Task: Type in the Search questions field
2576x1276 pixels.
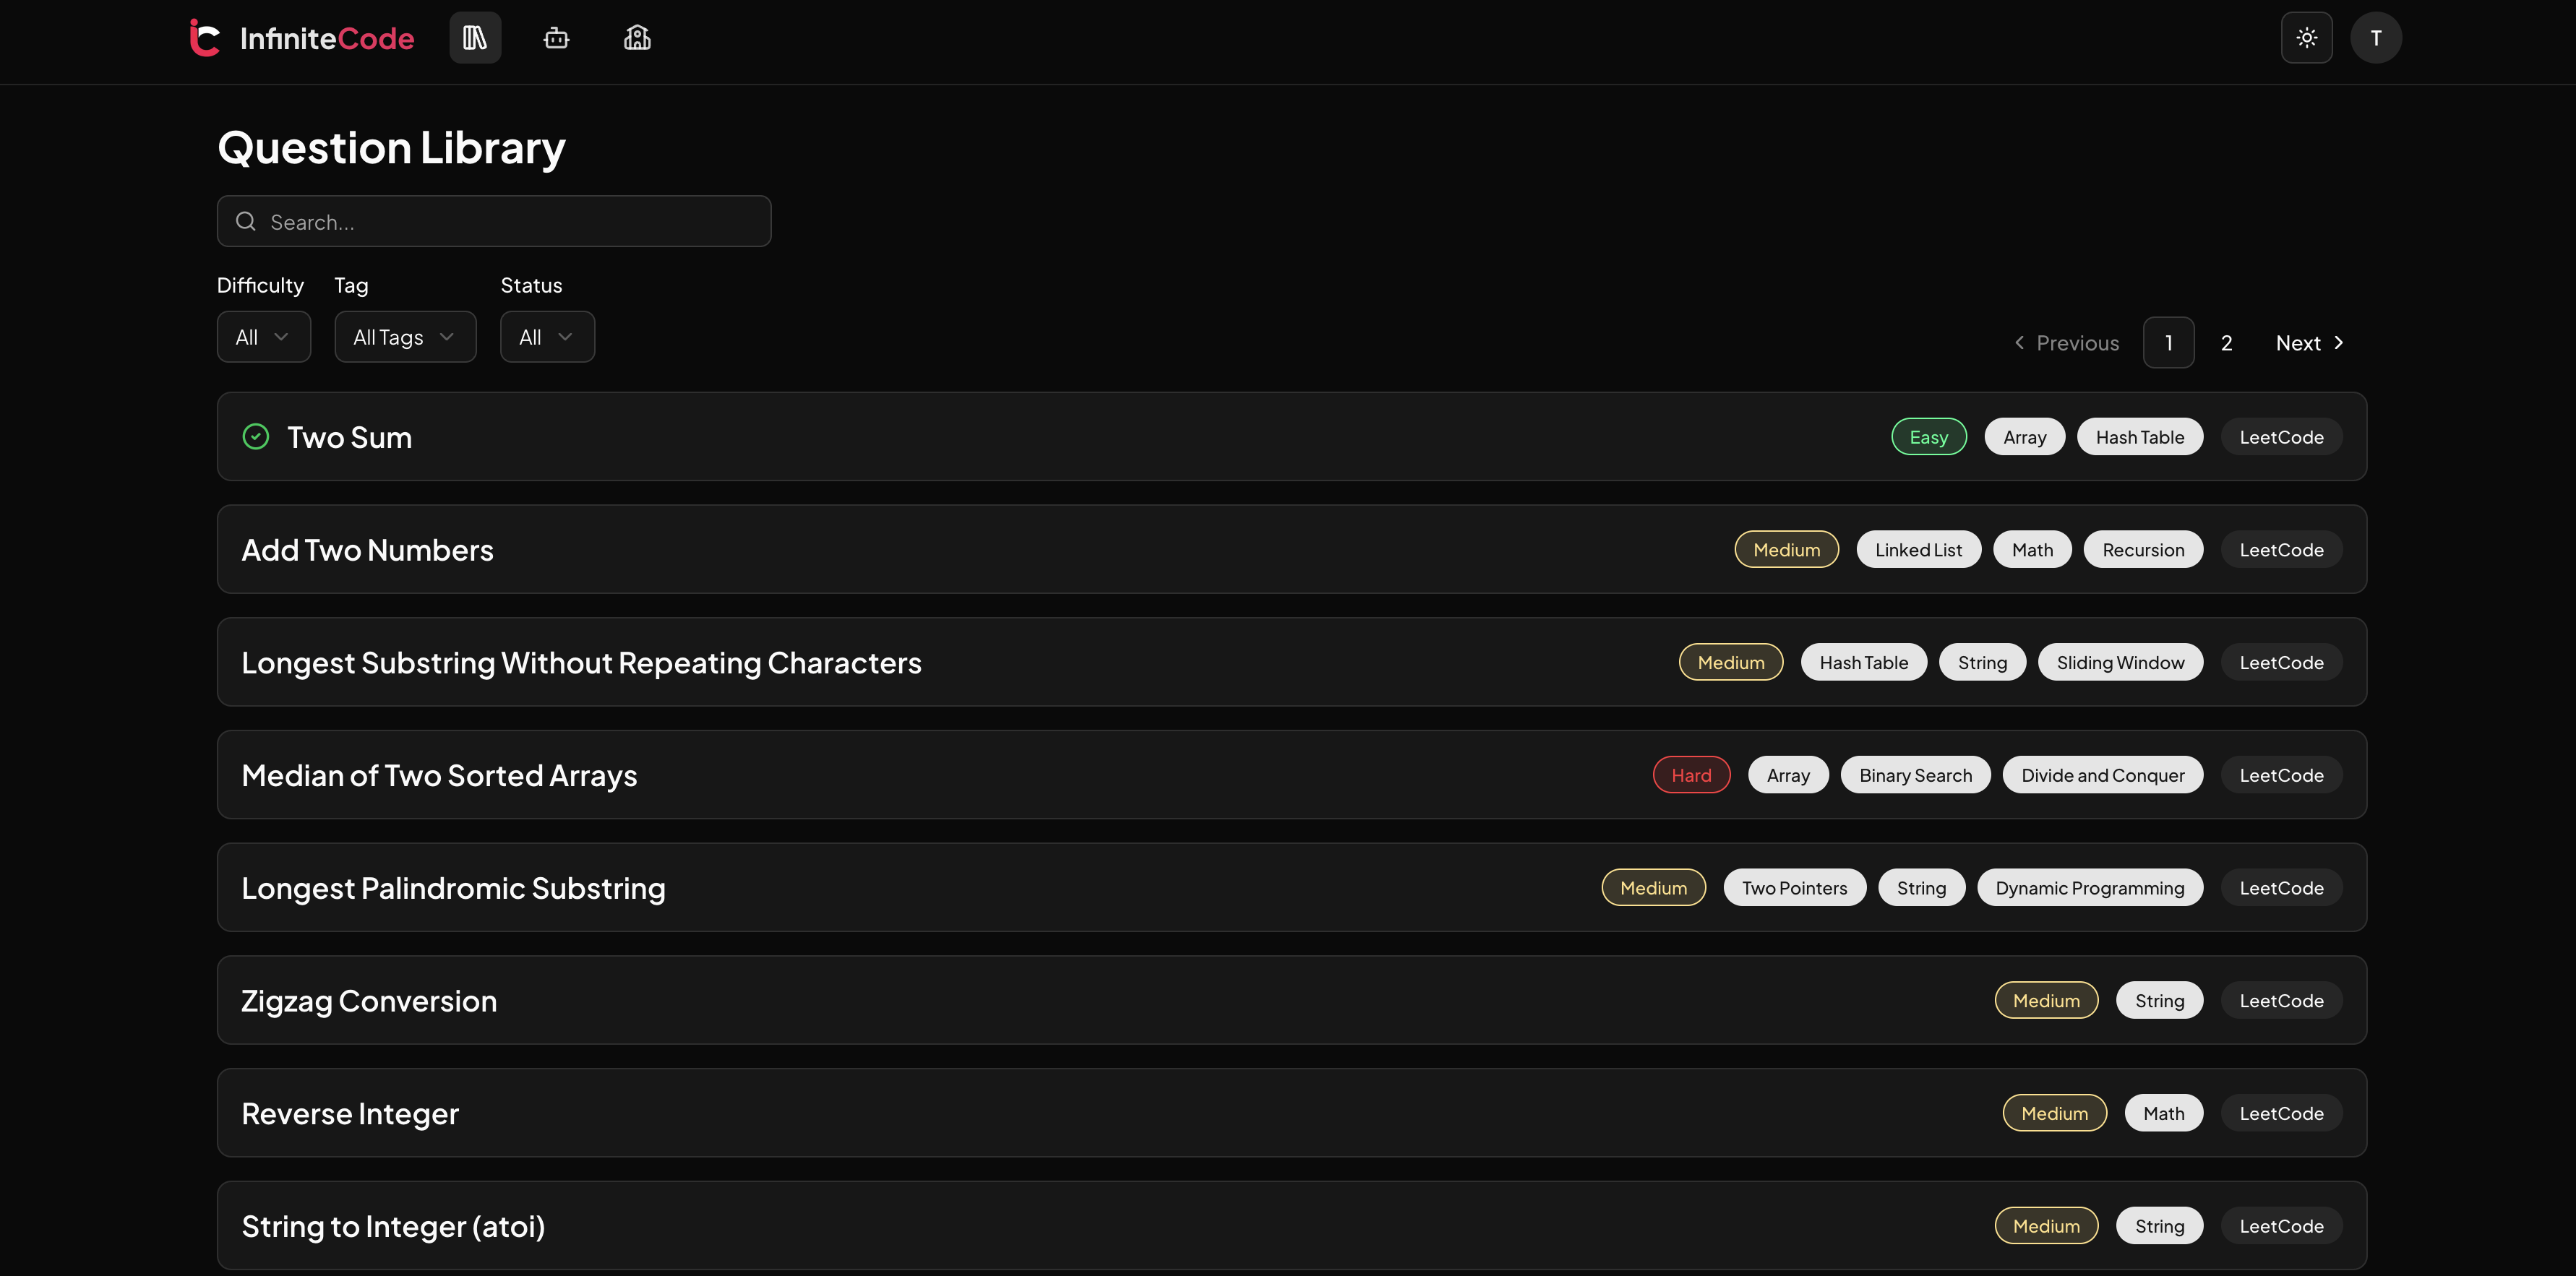Action: (x=510, y=221)
